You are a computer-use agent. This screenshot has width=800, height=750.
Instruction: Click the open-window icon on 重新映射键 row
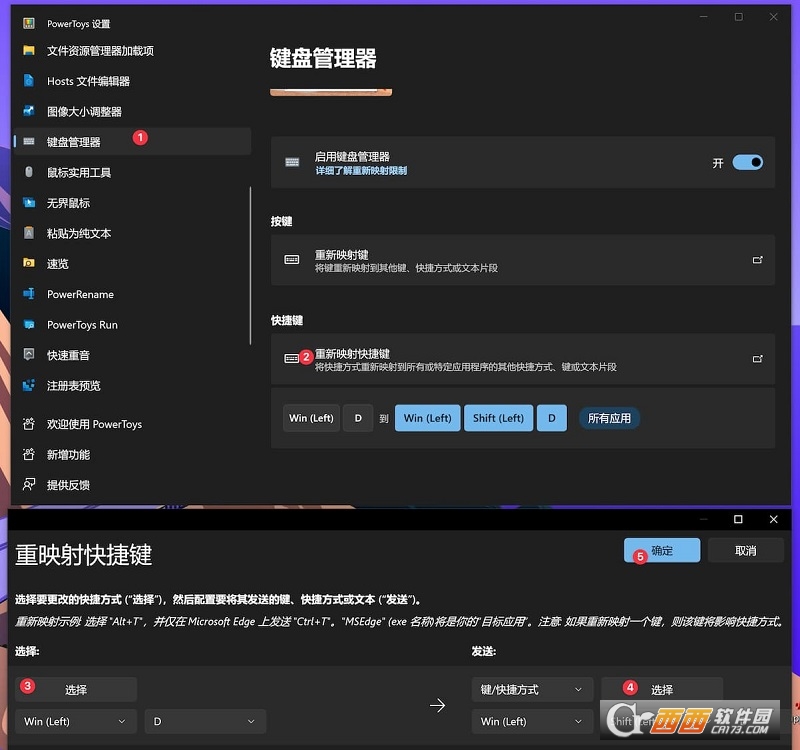757,260
